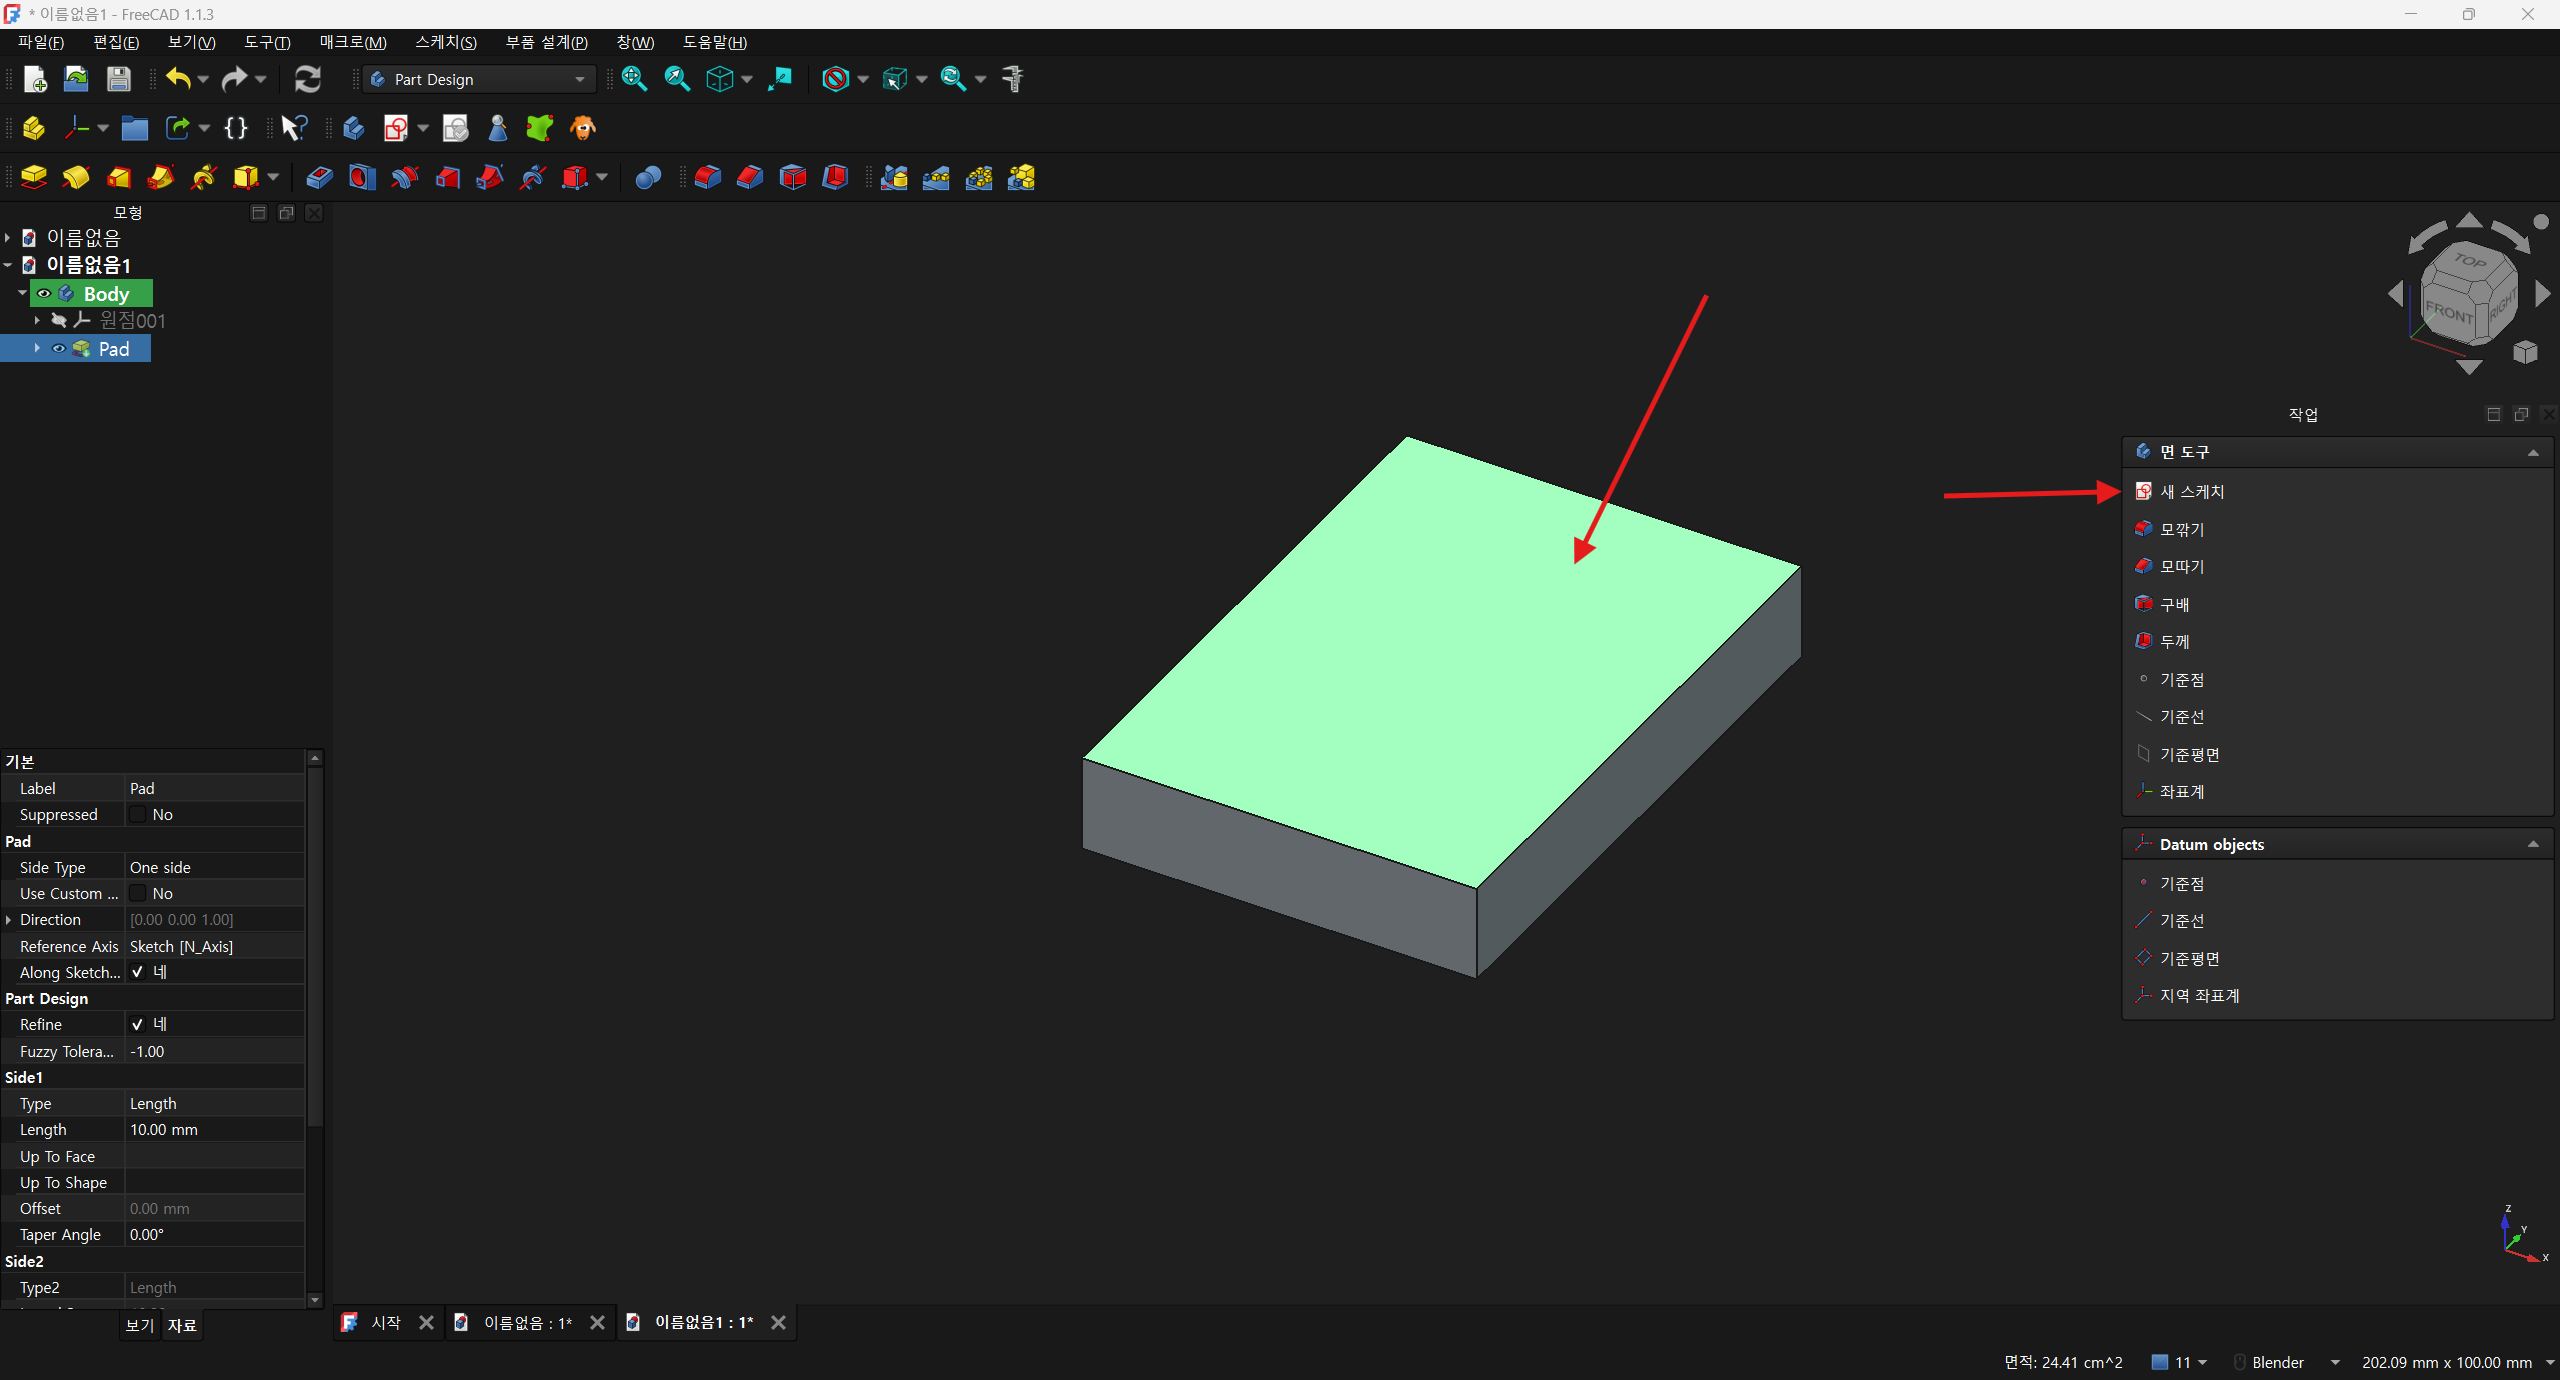The height and width of the screenshot is (1380, 2560).
Task: Open the measure caliper tool
Action: click(x=1013, y=79)
